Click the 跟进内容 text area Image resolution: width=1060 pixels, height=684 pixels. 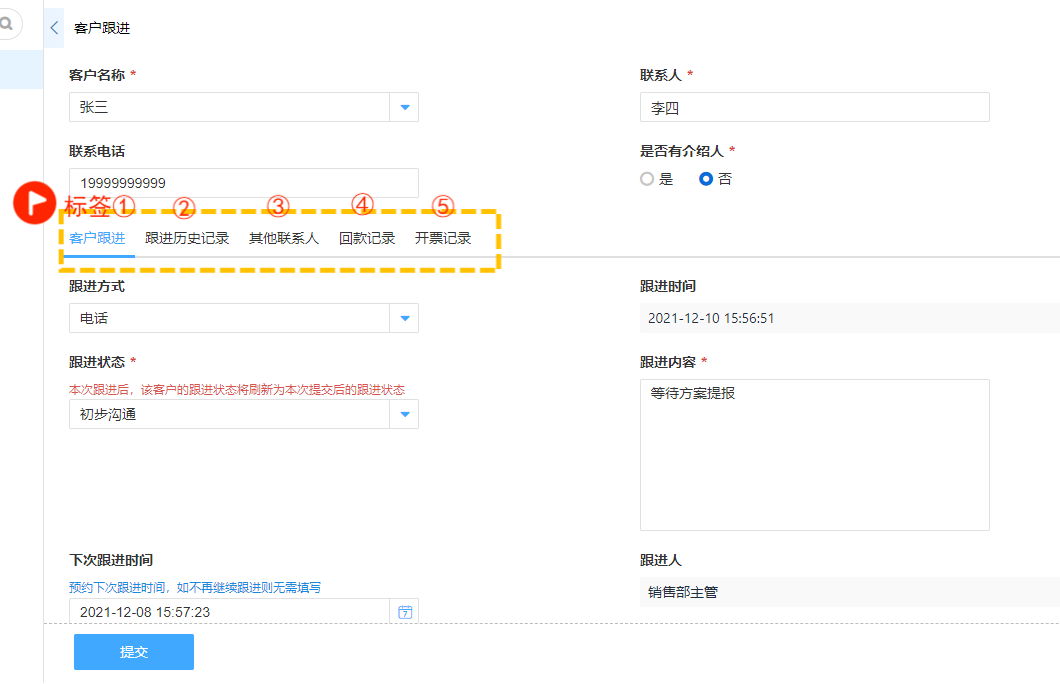[x=814, y=454]
